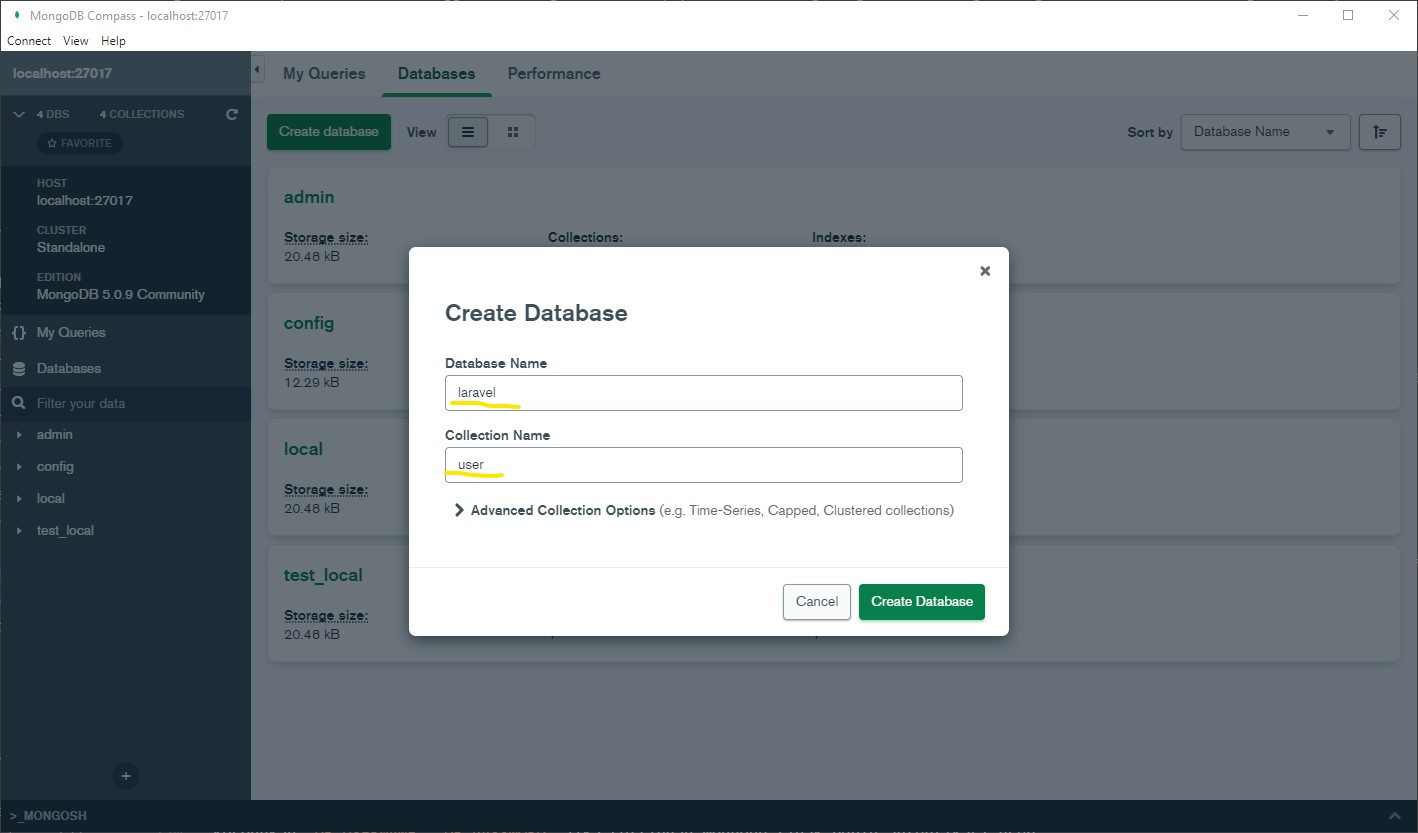
Task: Select test_local in the sidebar tree
Action: tap(65, 531)
